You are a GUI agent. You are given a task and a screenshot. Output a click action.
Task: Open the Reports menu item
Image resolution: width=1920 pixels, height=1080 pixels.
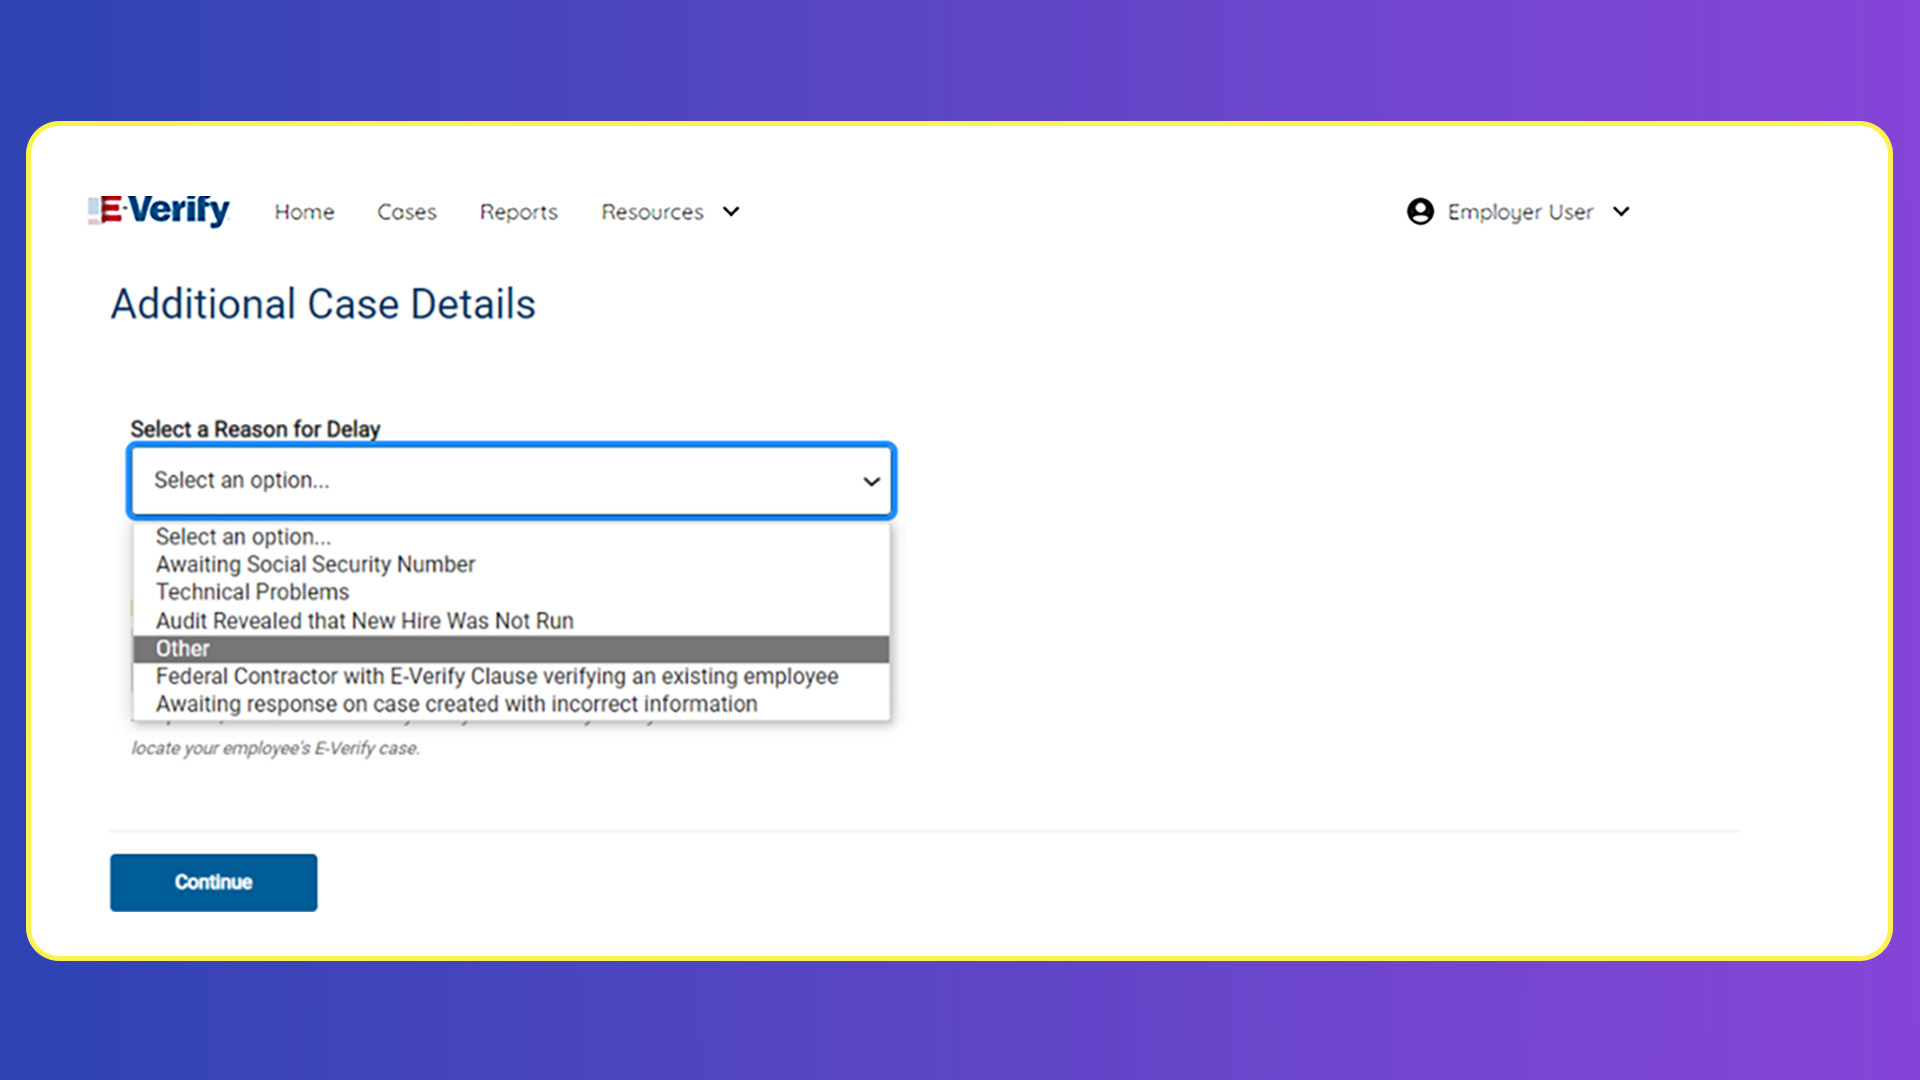pyautogui.click(x=518, y=212)
